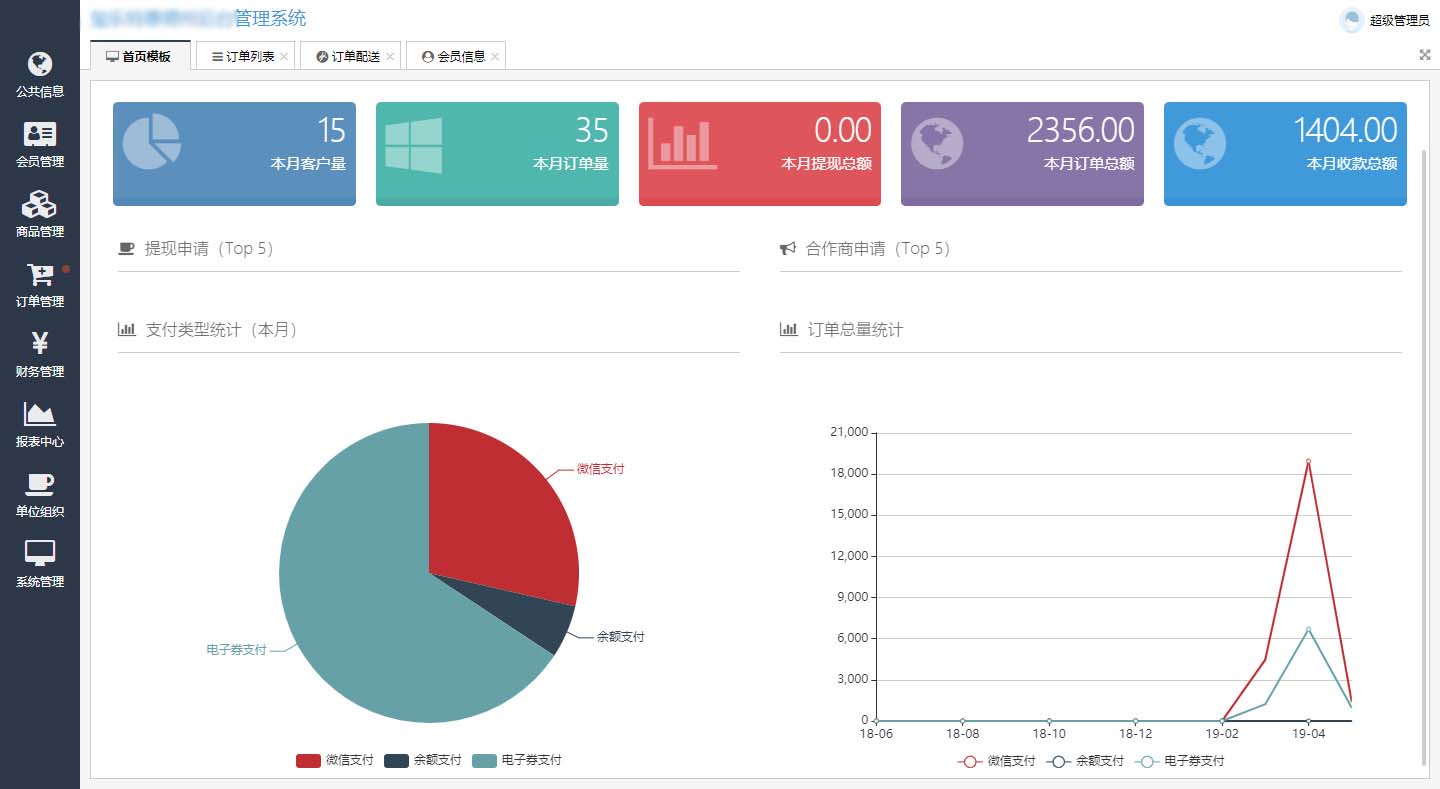Close the 订单配送 tab
This screenshot has height=789, width=1440.
390,57
